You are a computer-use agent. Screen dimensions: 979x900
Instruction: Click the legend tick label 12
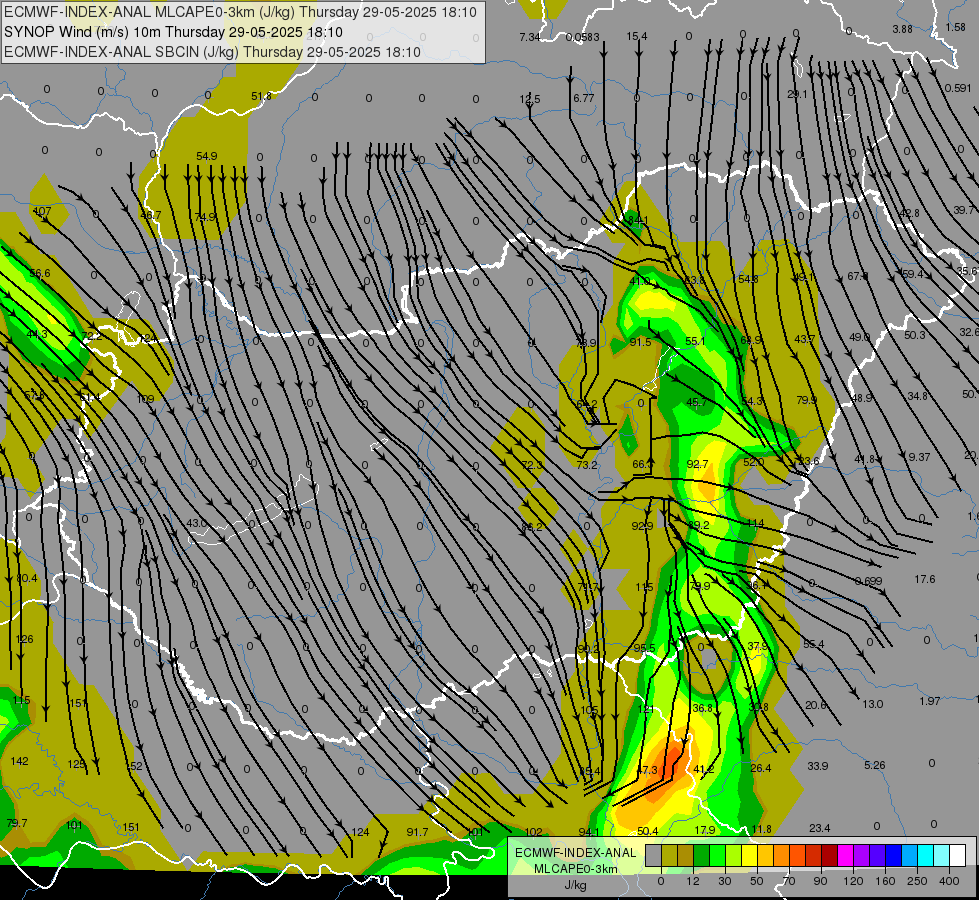[x=693, y=881]
